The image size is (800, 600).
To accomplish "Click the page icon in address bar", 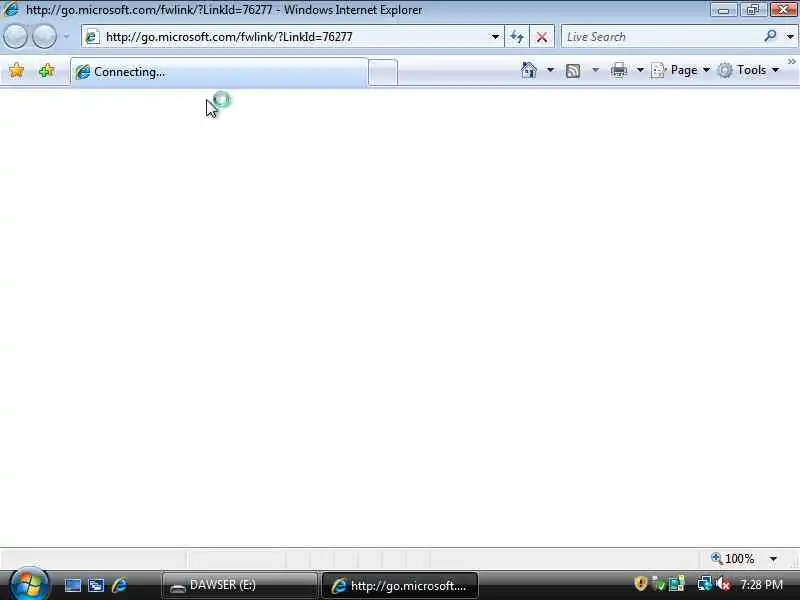I will click(92, 37).
